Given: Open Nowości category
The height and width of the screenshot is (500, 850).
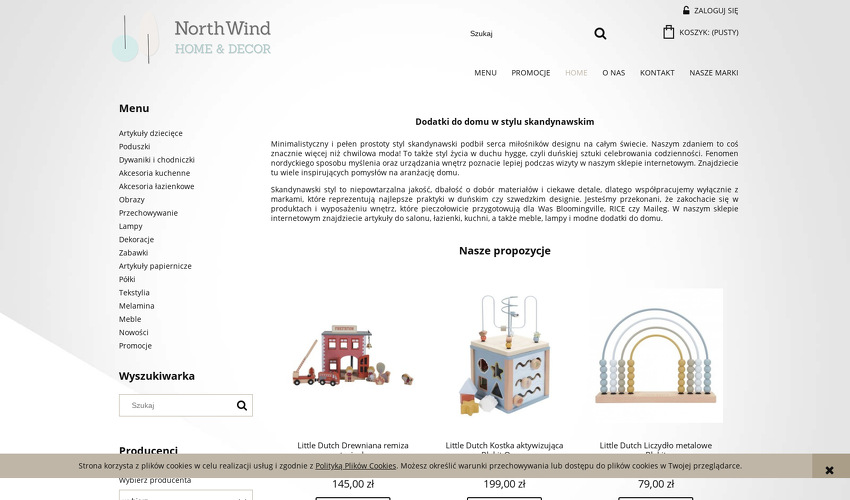Looking at the screenshot, I should click(133, 332).
